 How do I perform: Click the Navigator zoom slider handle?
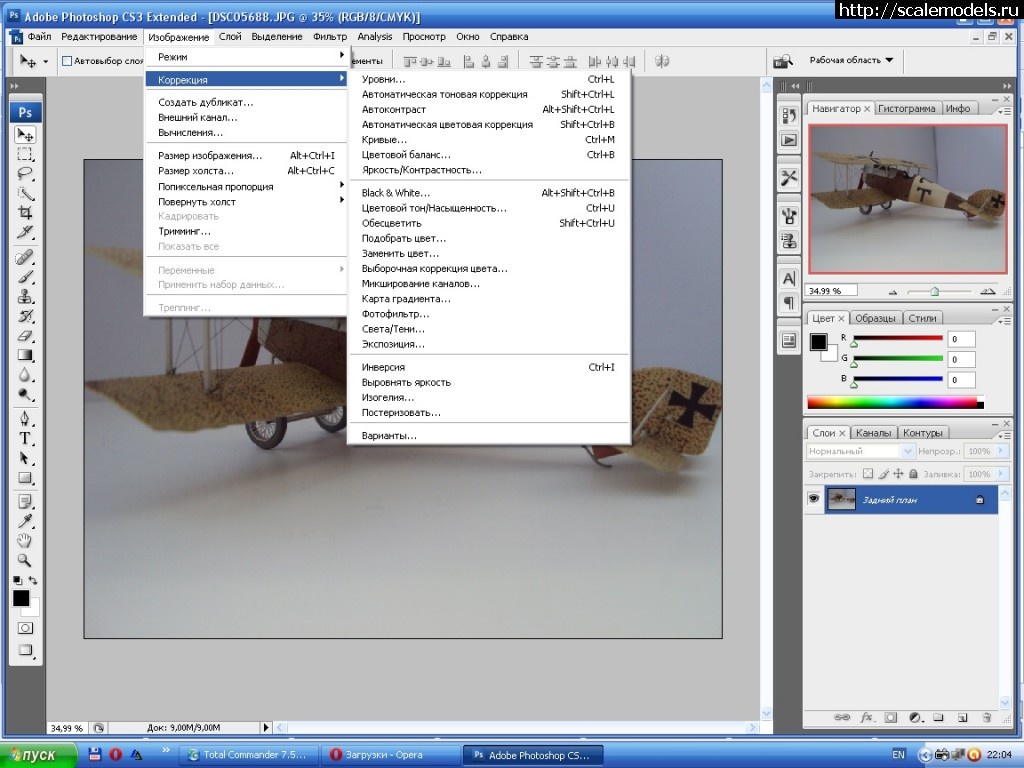click(934, 291)
